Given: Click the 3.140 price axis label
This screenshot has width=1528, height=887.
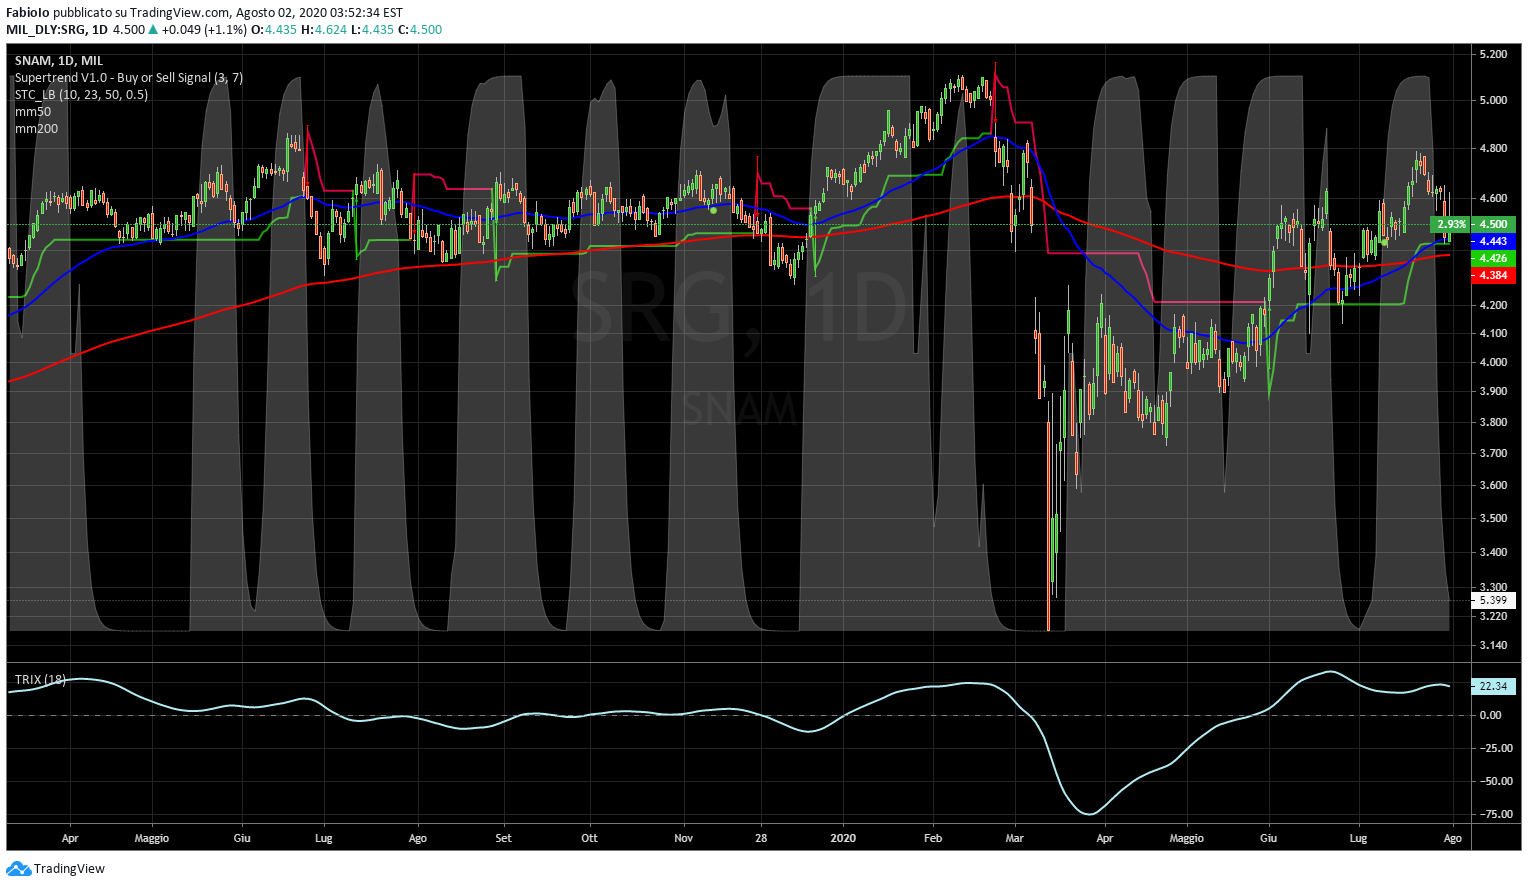Looking at the screenshot, I should (x=1493, y=645).
